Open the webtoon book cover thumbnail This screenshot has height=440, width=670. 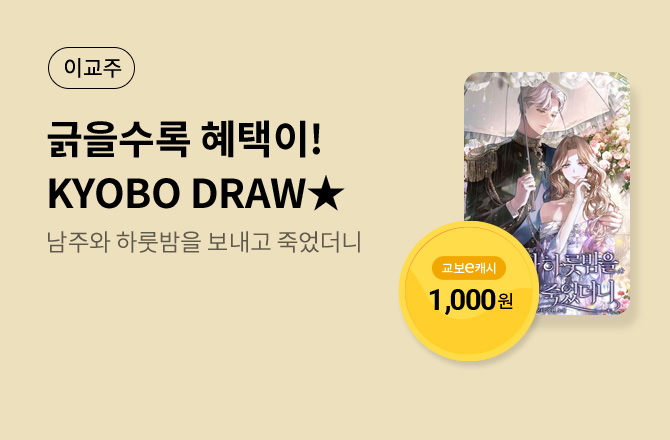[547, 194]
